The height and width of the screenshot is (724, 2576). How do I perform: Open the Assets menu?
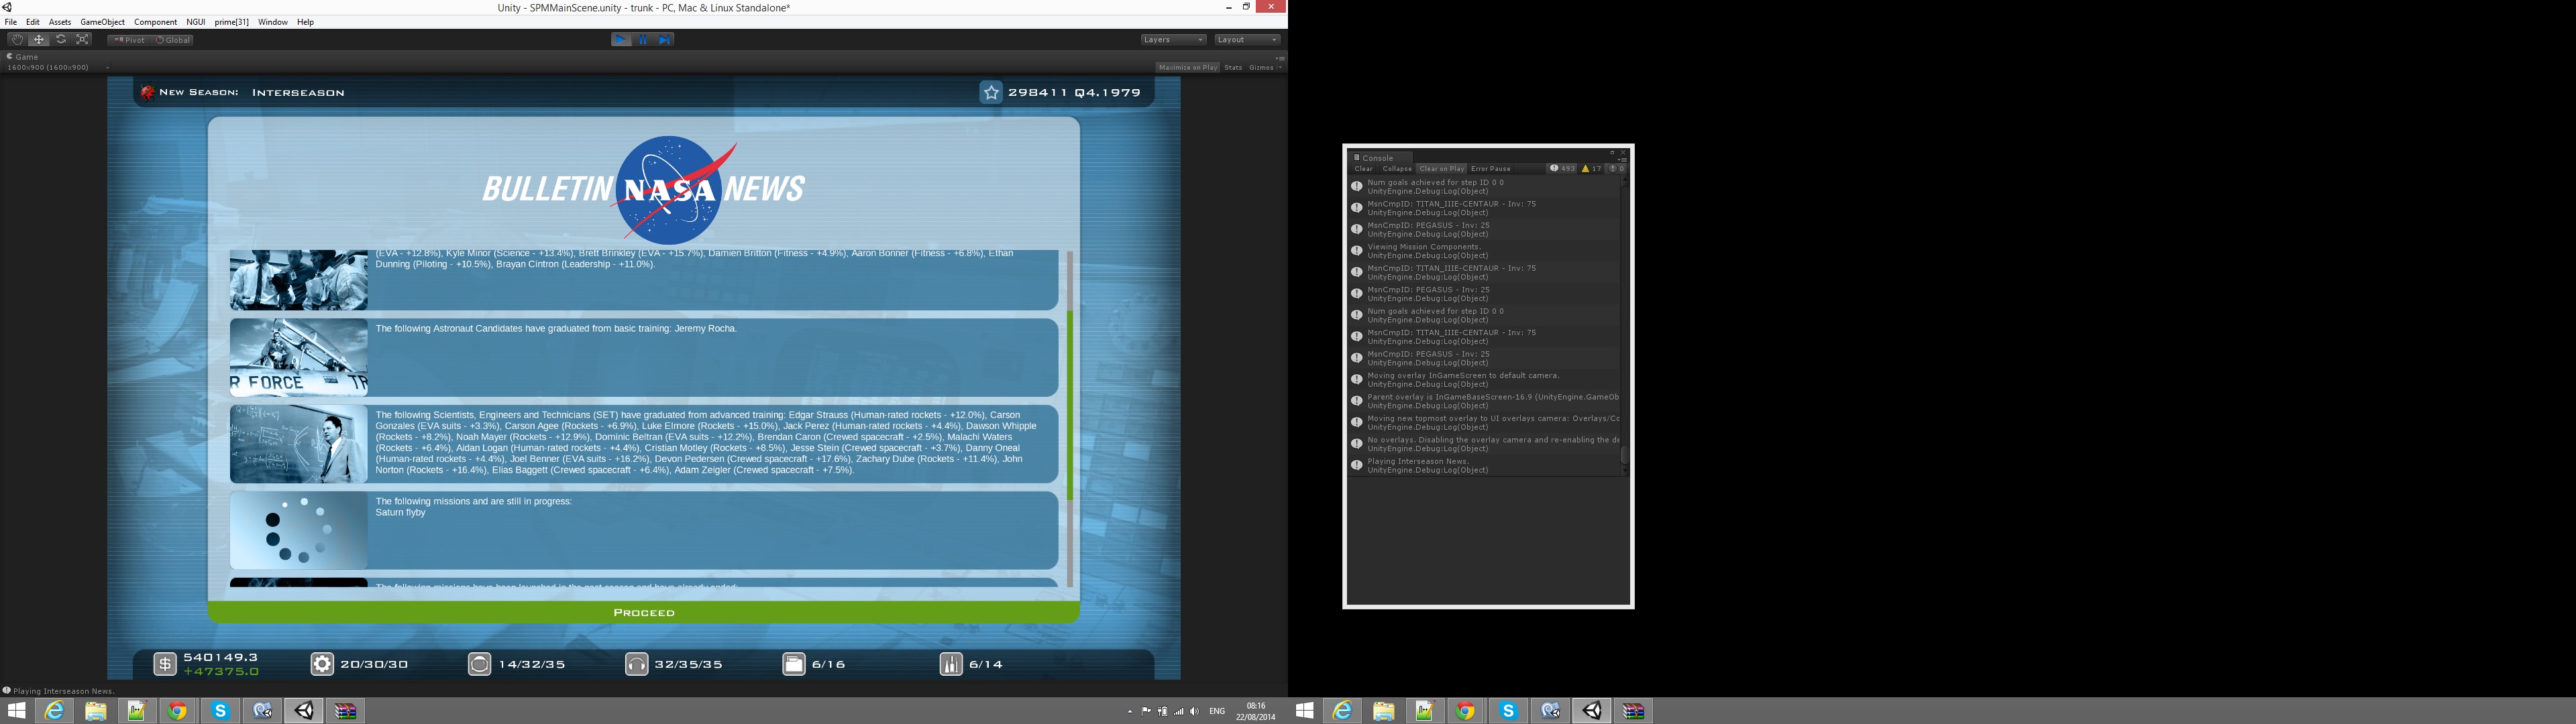[x=60, y=22]
